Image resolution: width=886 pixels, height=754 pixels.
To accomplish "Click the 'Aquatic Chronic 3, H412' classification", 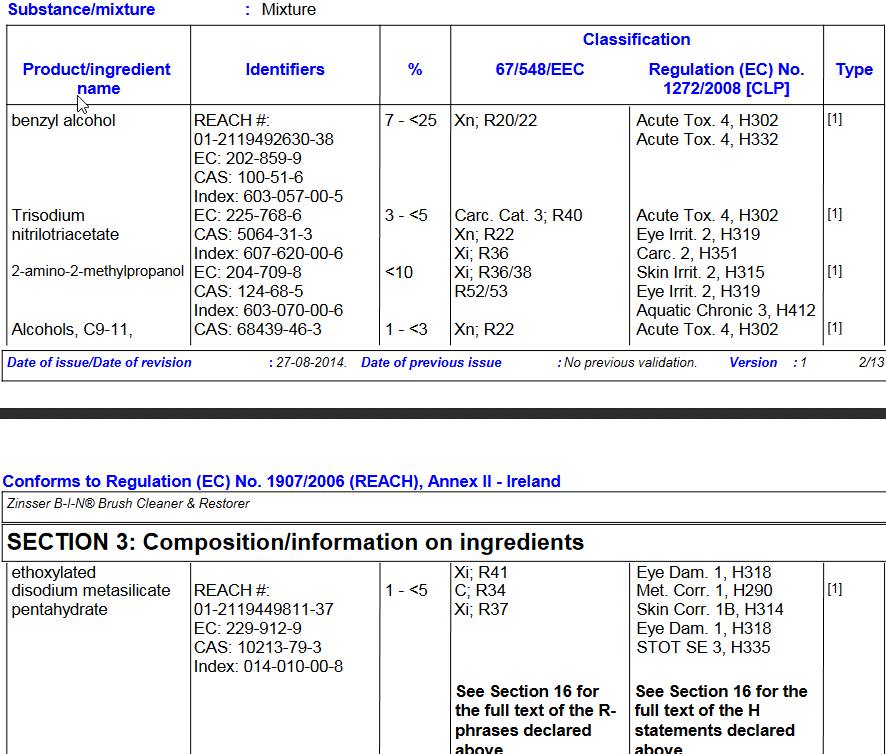I will (726, 311).
